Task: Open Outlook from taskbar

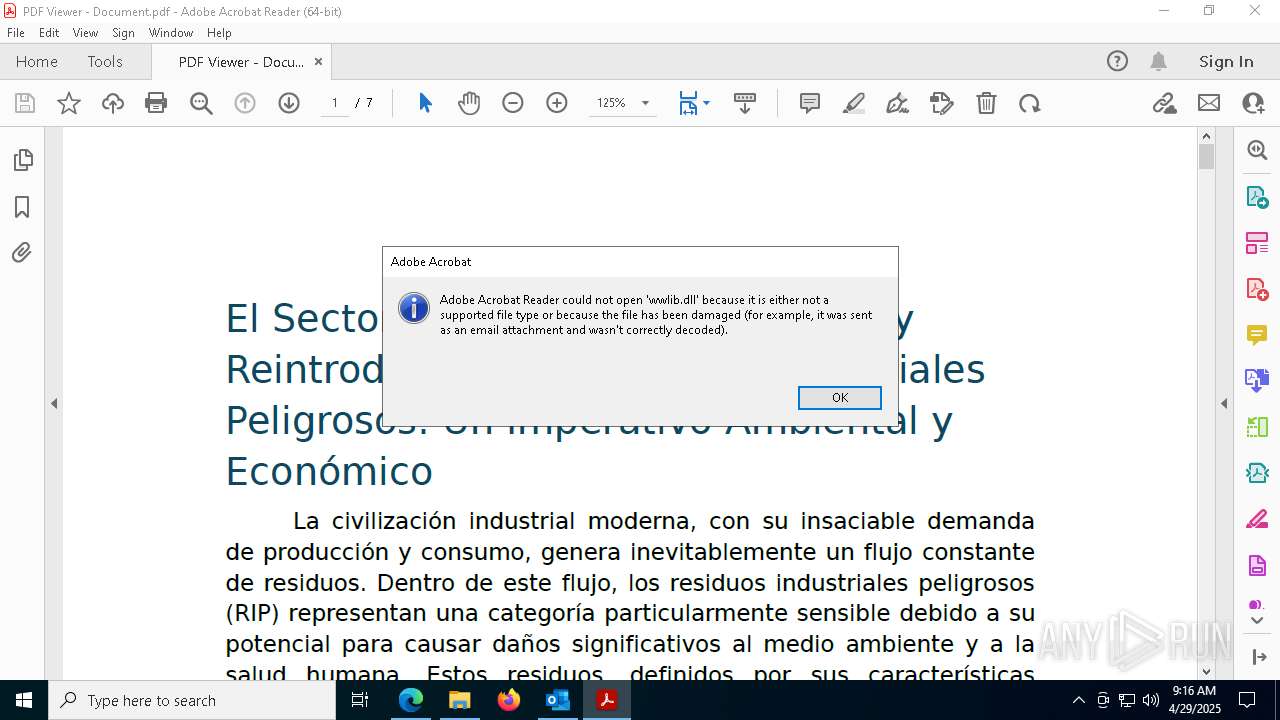Action: (x=557, y=700)
